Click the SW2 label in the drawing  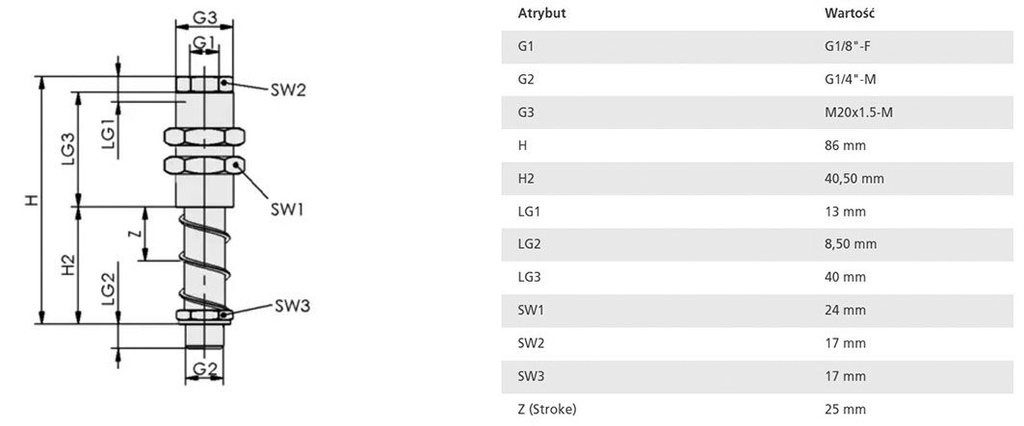tap(287, 89)
